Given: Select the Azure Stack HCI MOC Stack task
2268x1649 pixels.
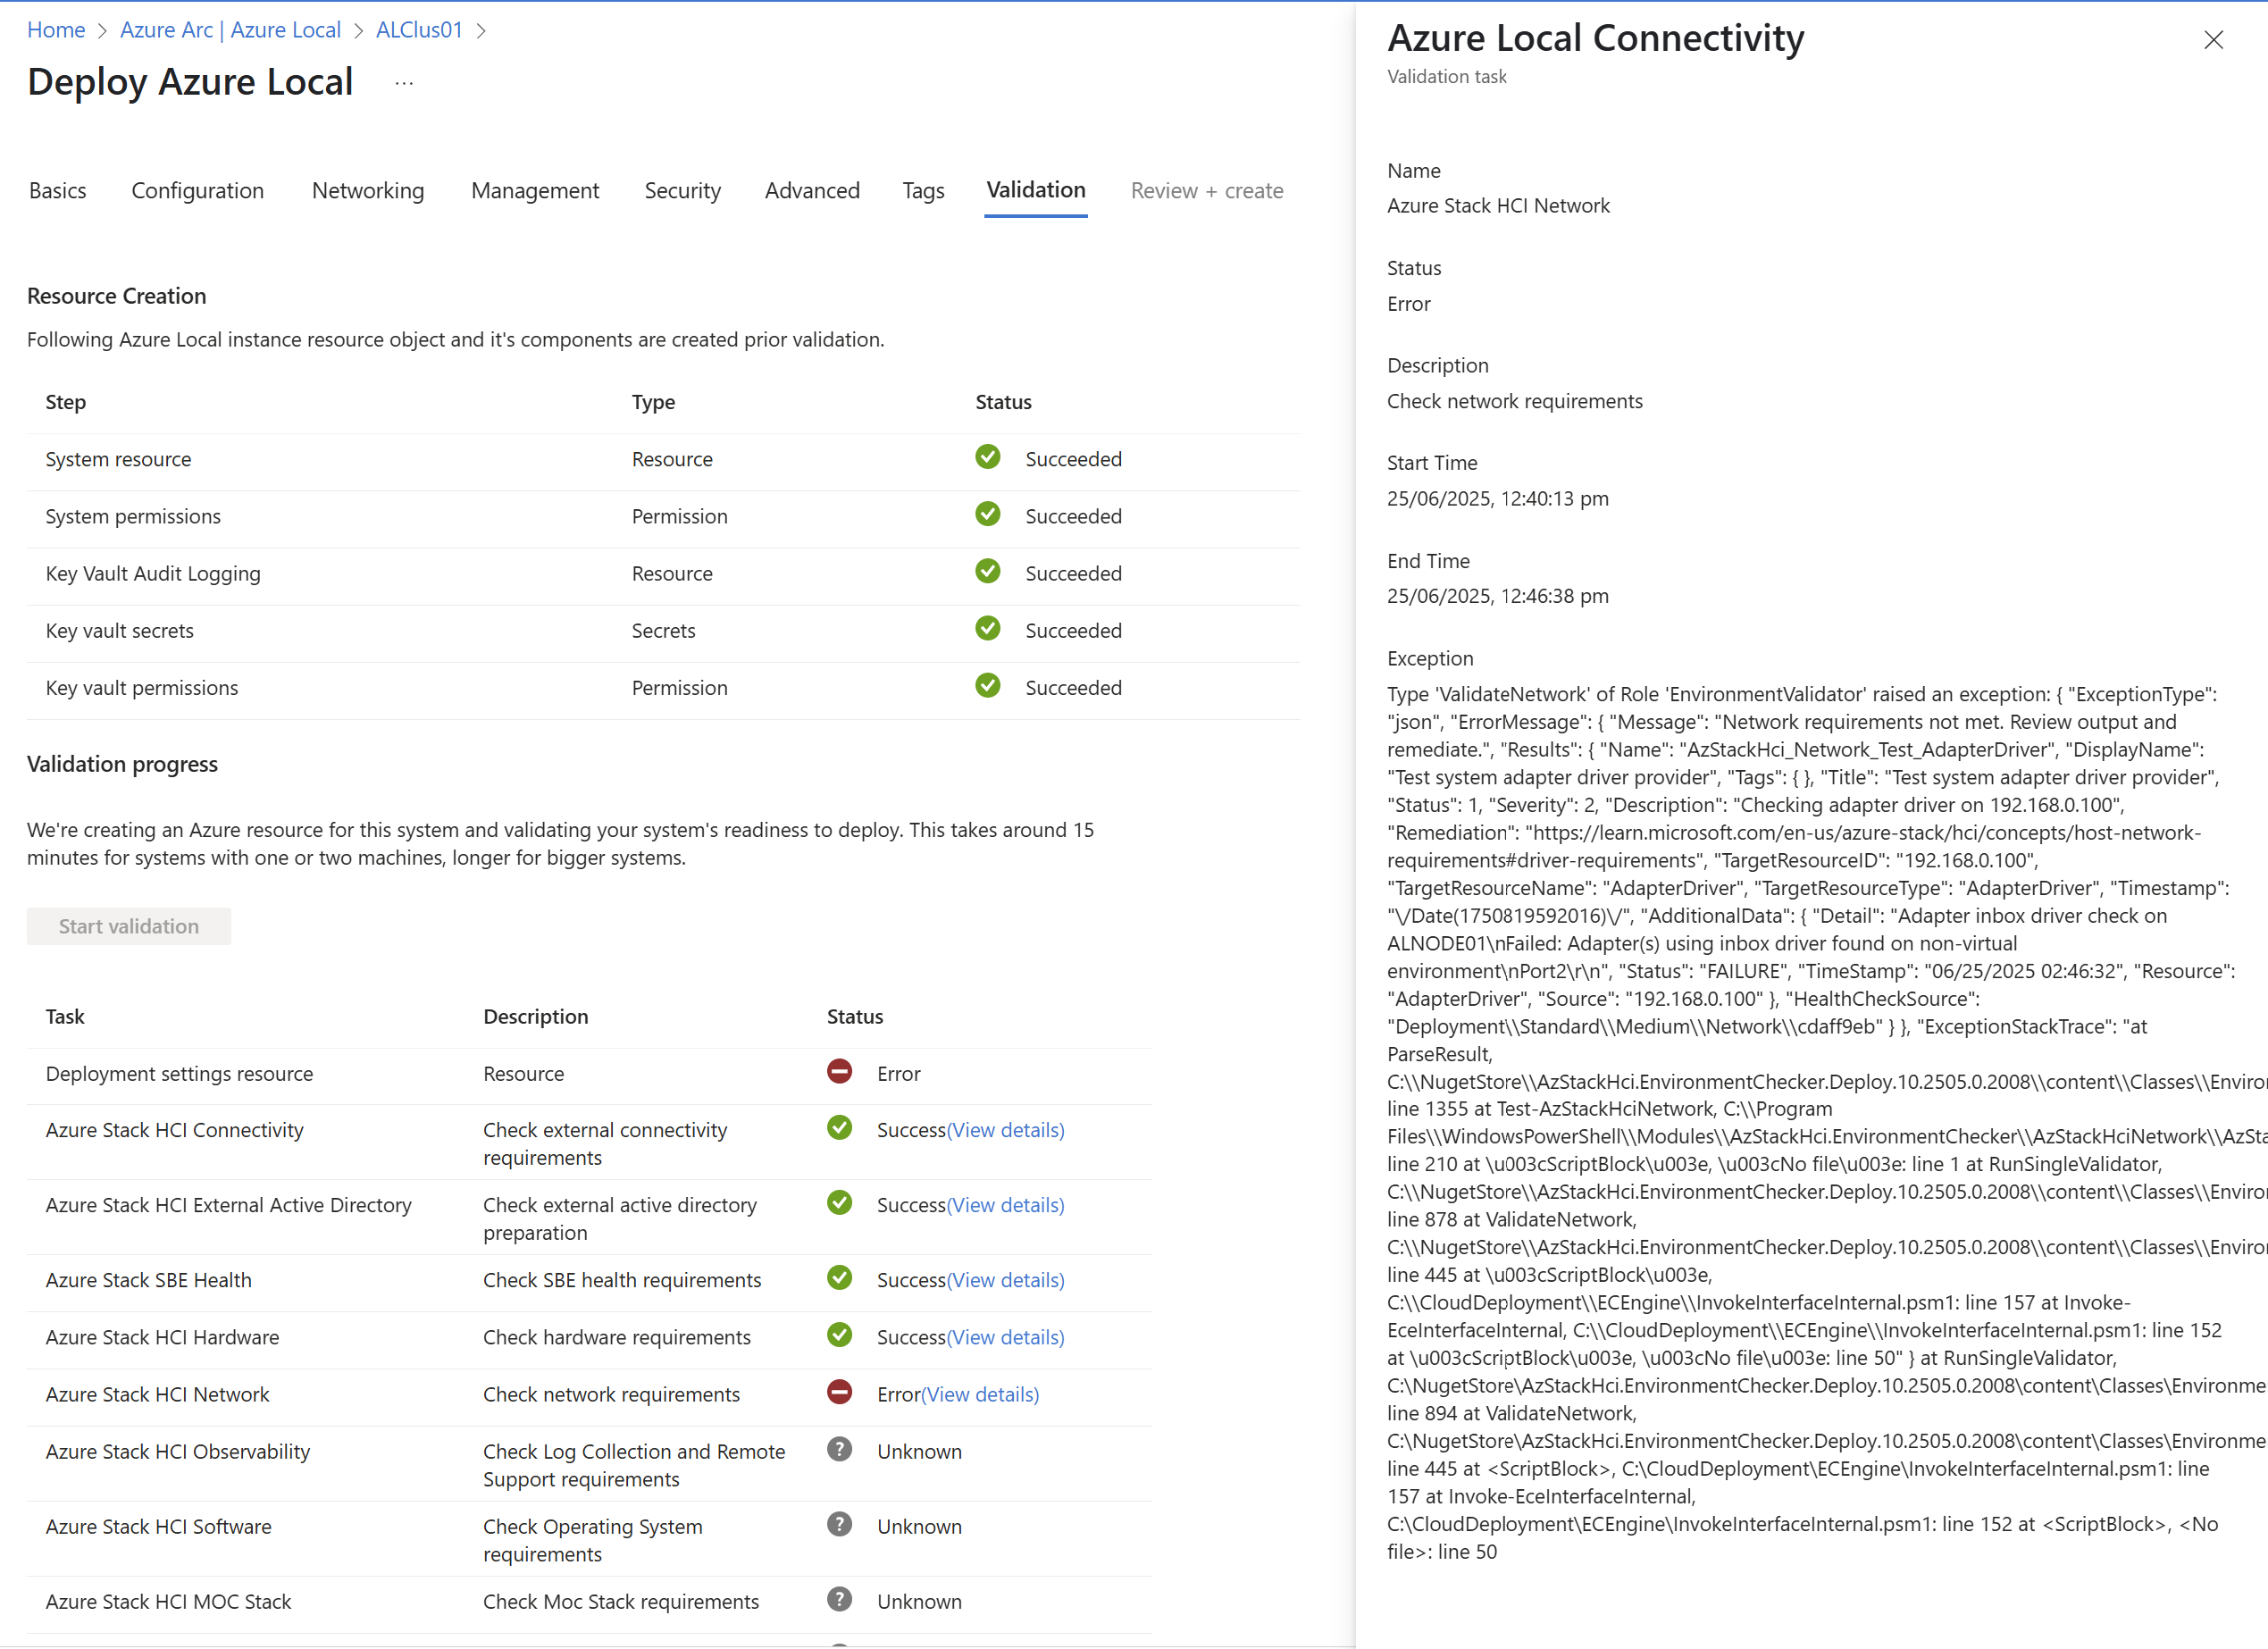Looking at the screenshot, I should [168, 1601].
